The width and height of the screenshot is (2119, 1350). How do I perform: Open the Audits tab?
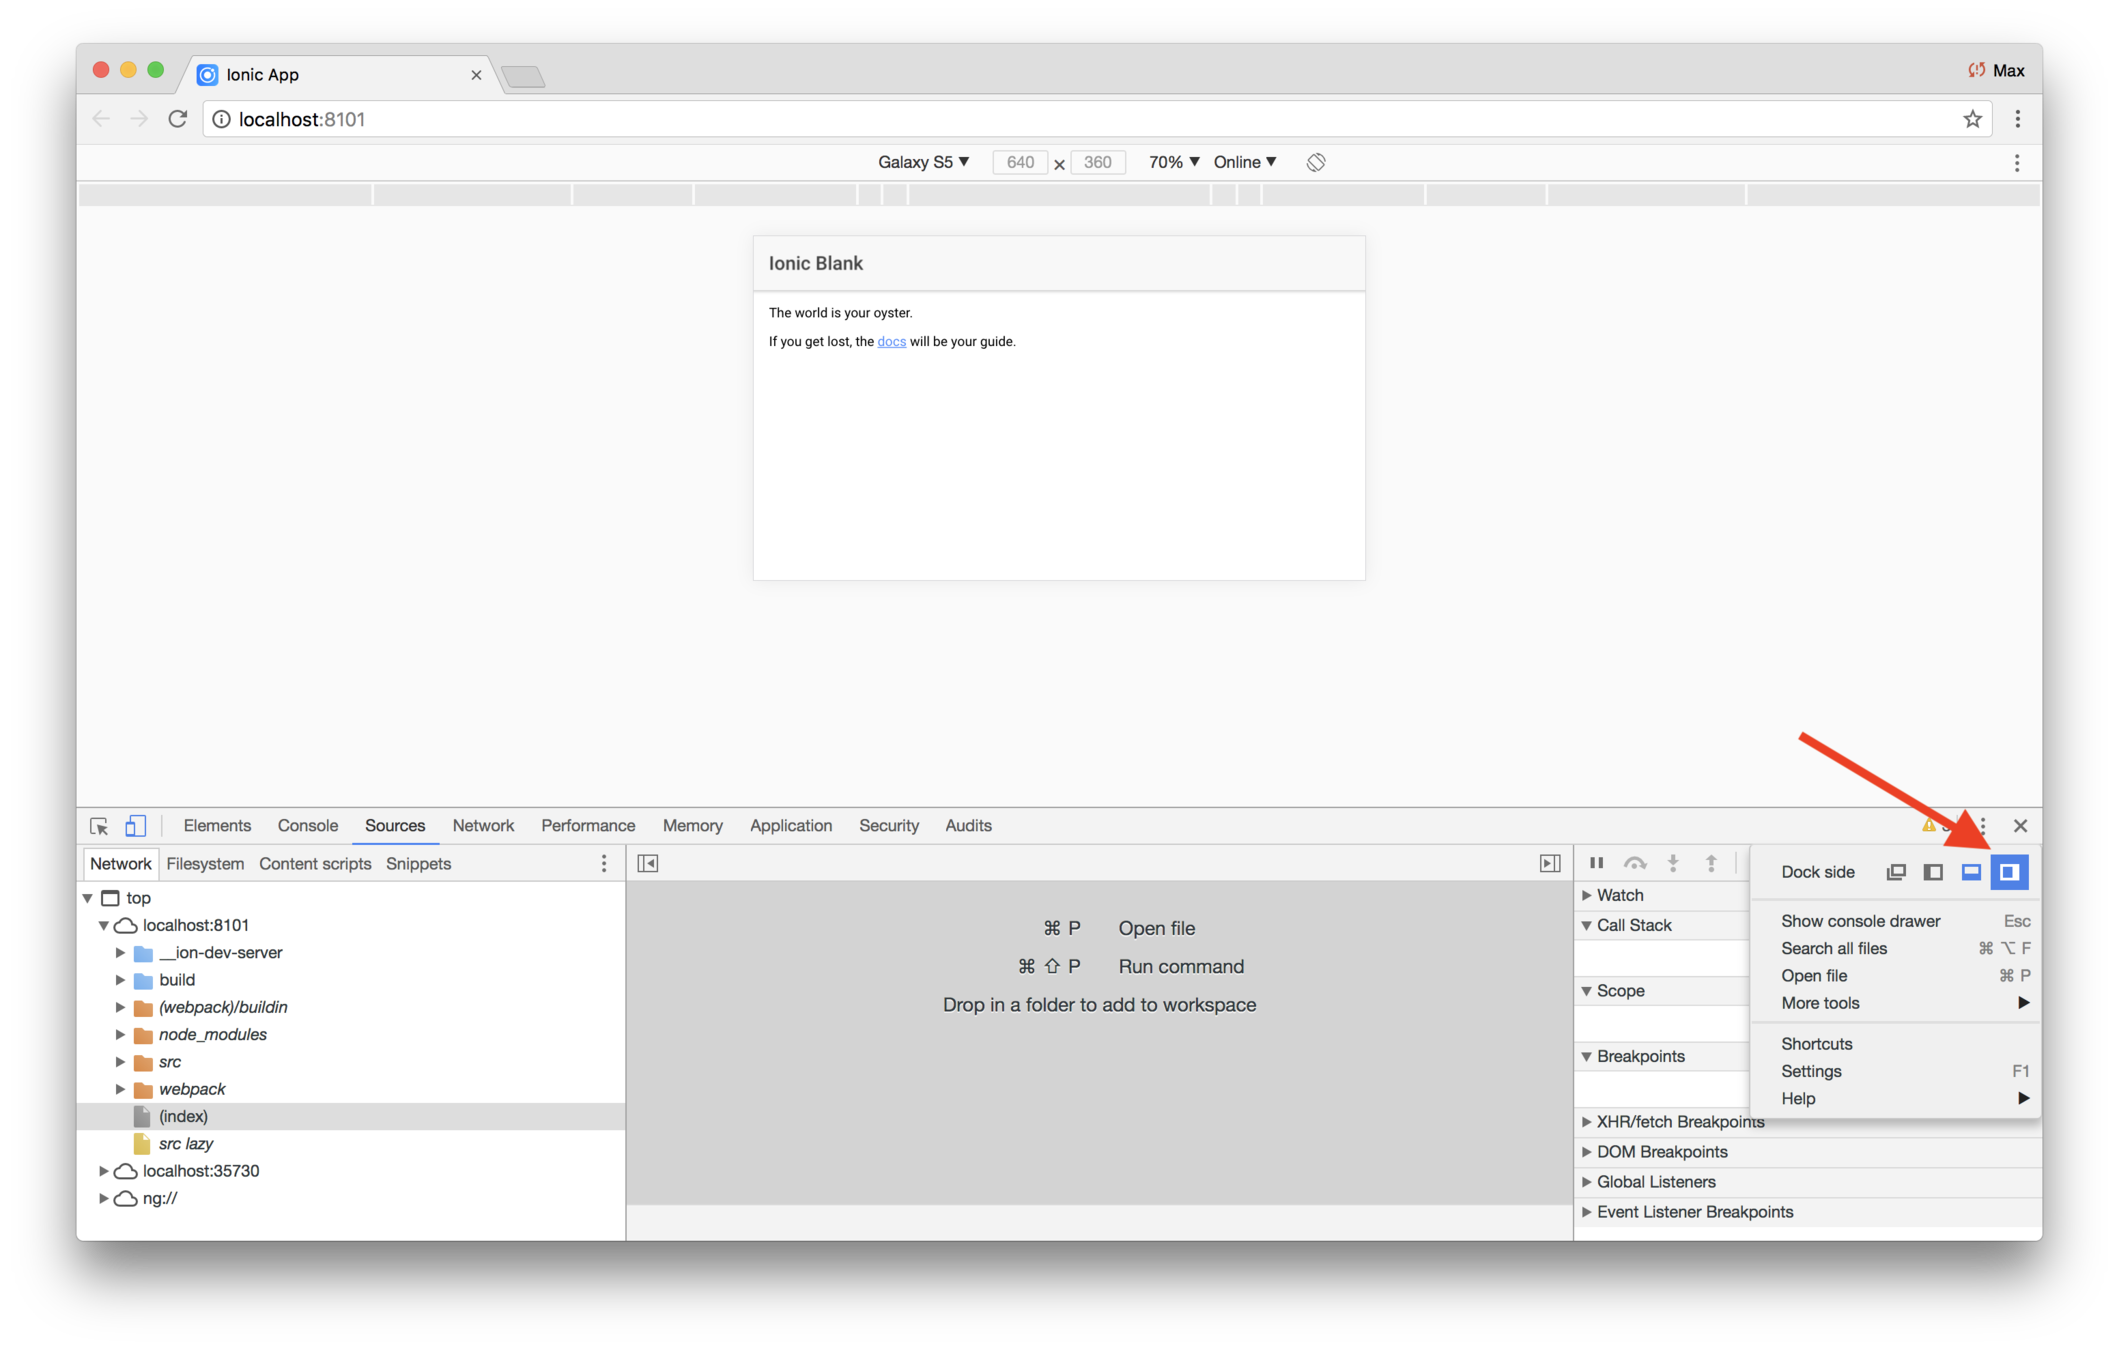968,826
